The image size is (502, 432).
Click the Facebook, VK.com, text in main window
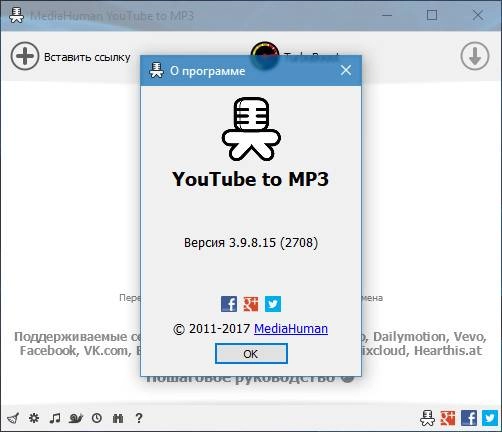click(76, 351)
